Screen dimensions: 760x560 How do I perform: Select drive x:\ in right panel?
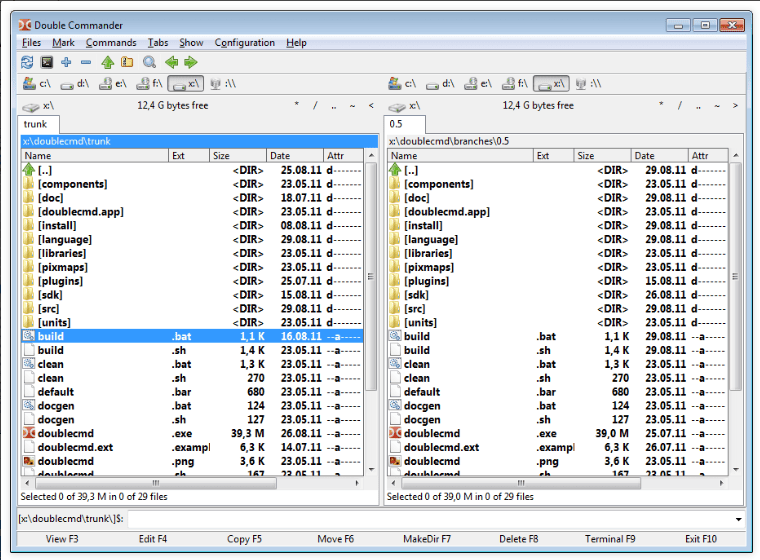click(x=552, y=84)
